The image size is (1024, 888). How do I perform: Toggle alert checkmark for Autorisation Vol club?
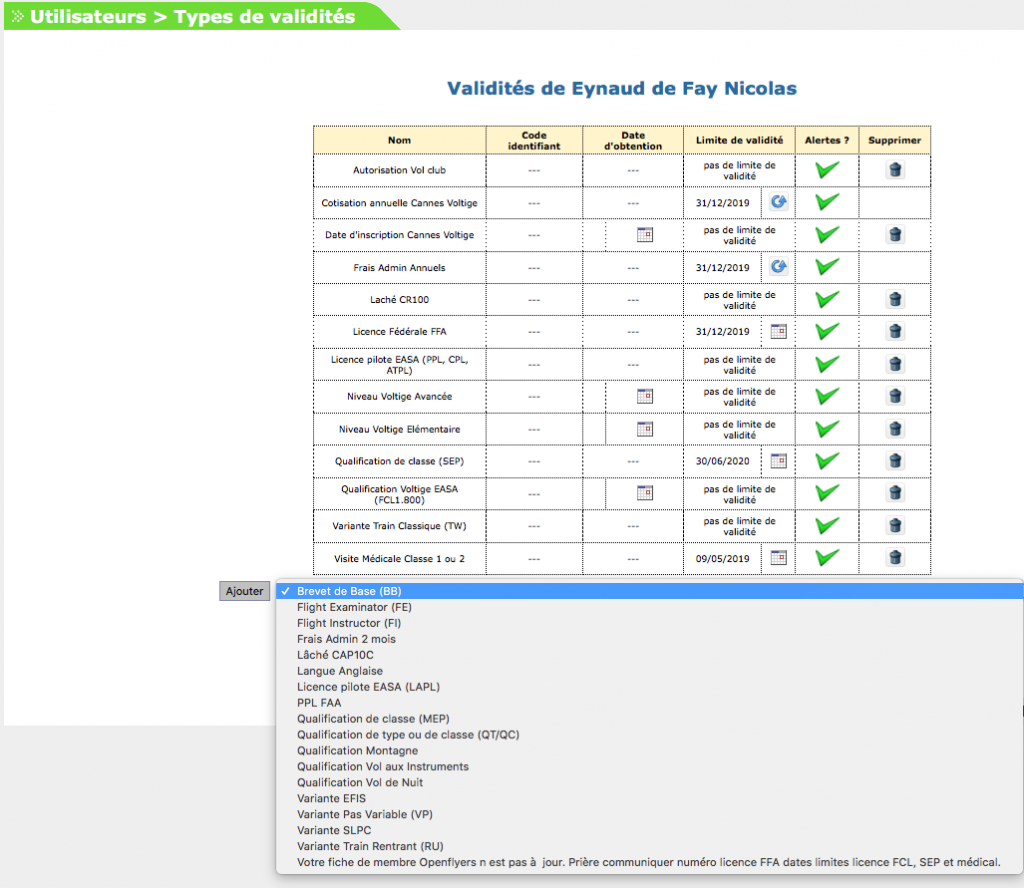click(827, 170)
